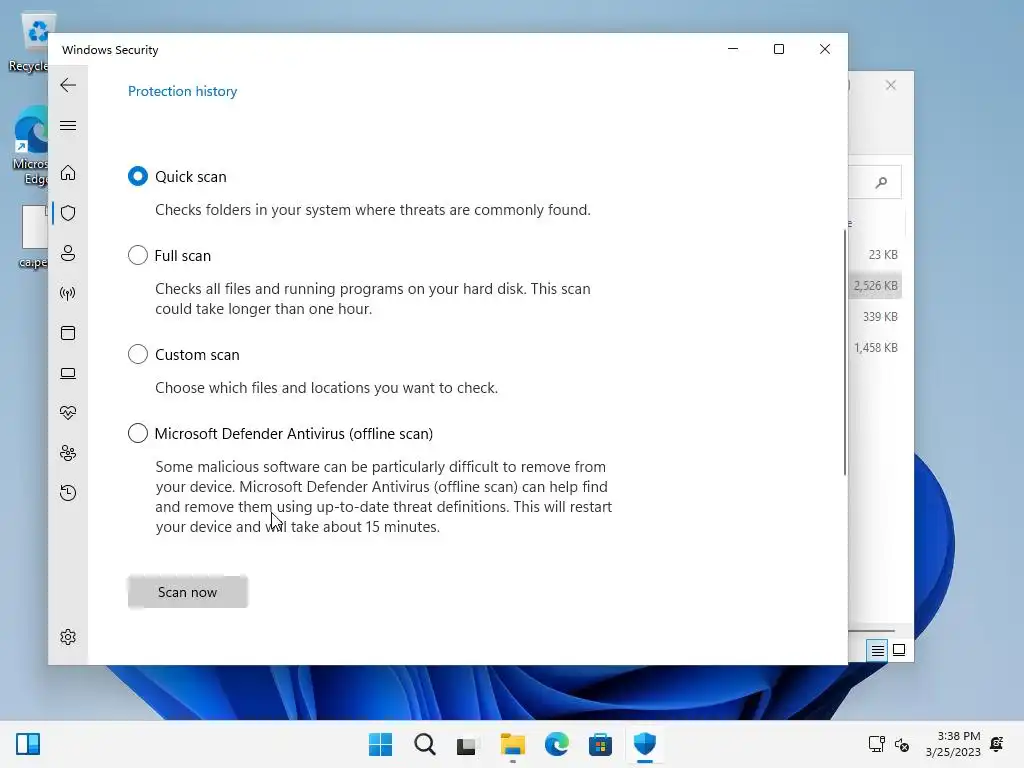Select the Microsoft Edge desktop shortcut
Image resolution: width=1024 pixels, height=768 pixels.
(29, 147)
